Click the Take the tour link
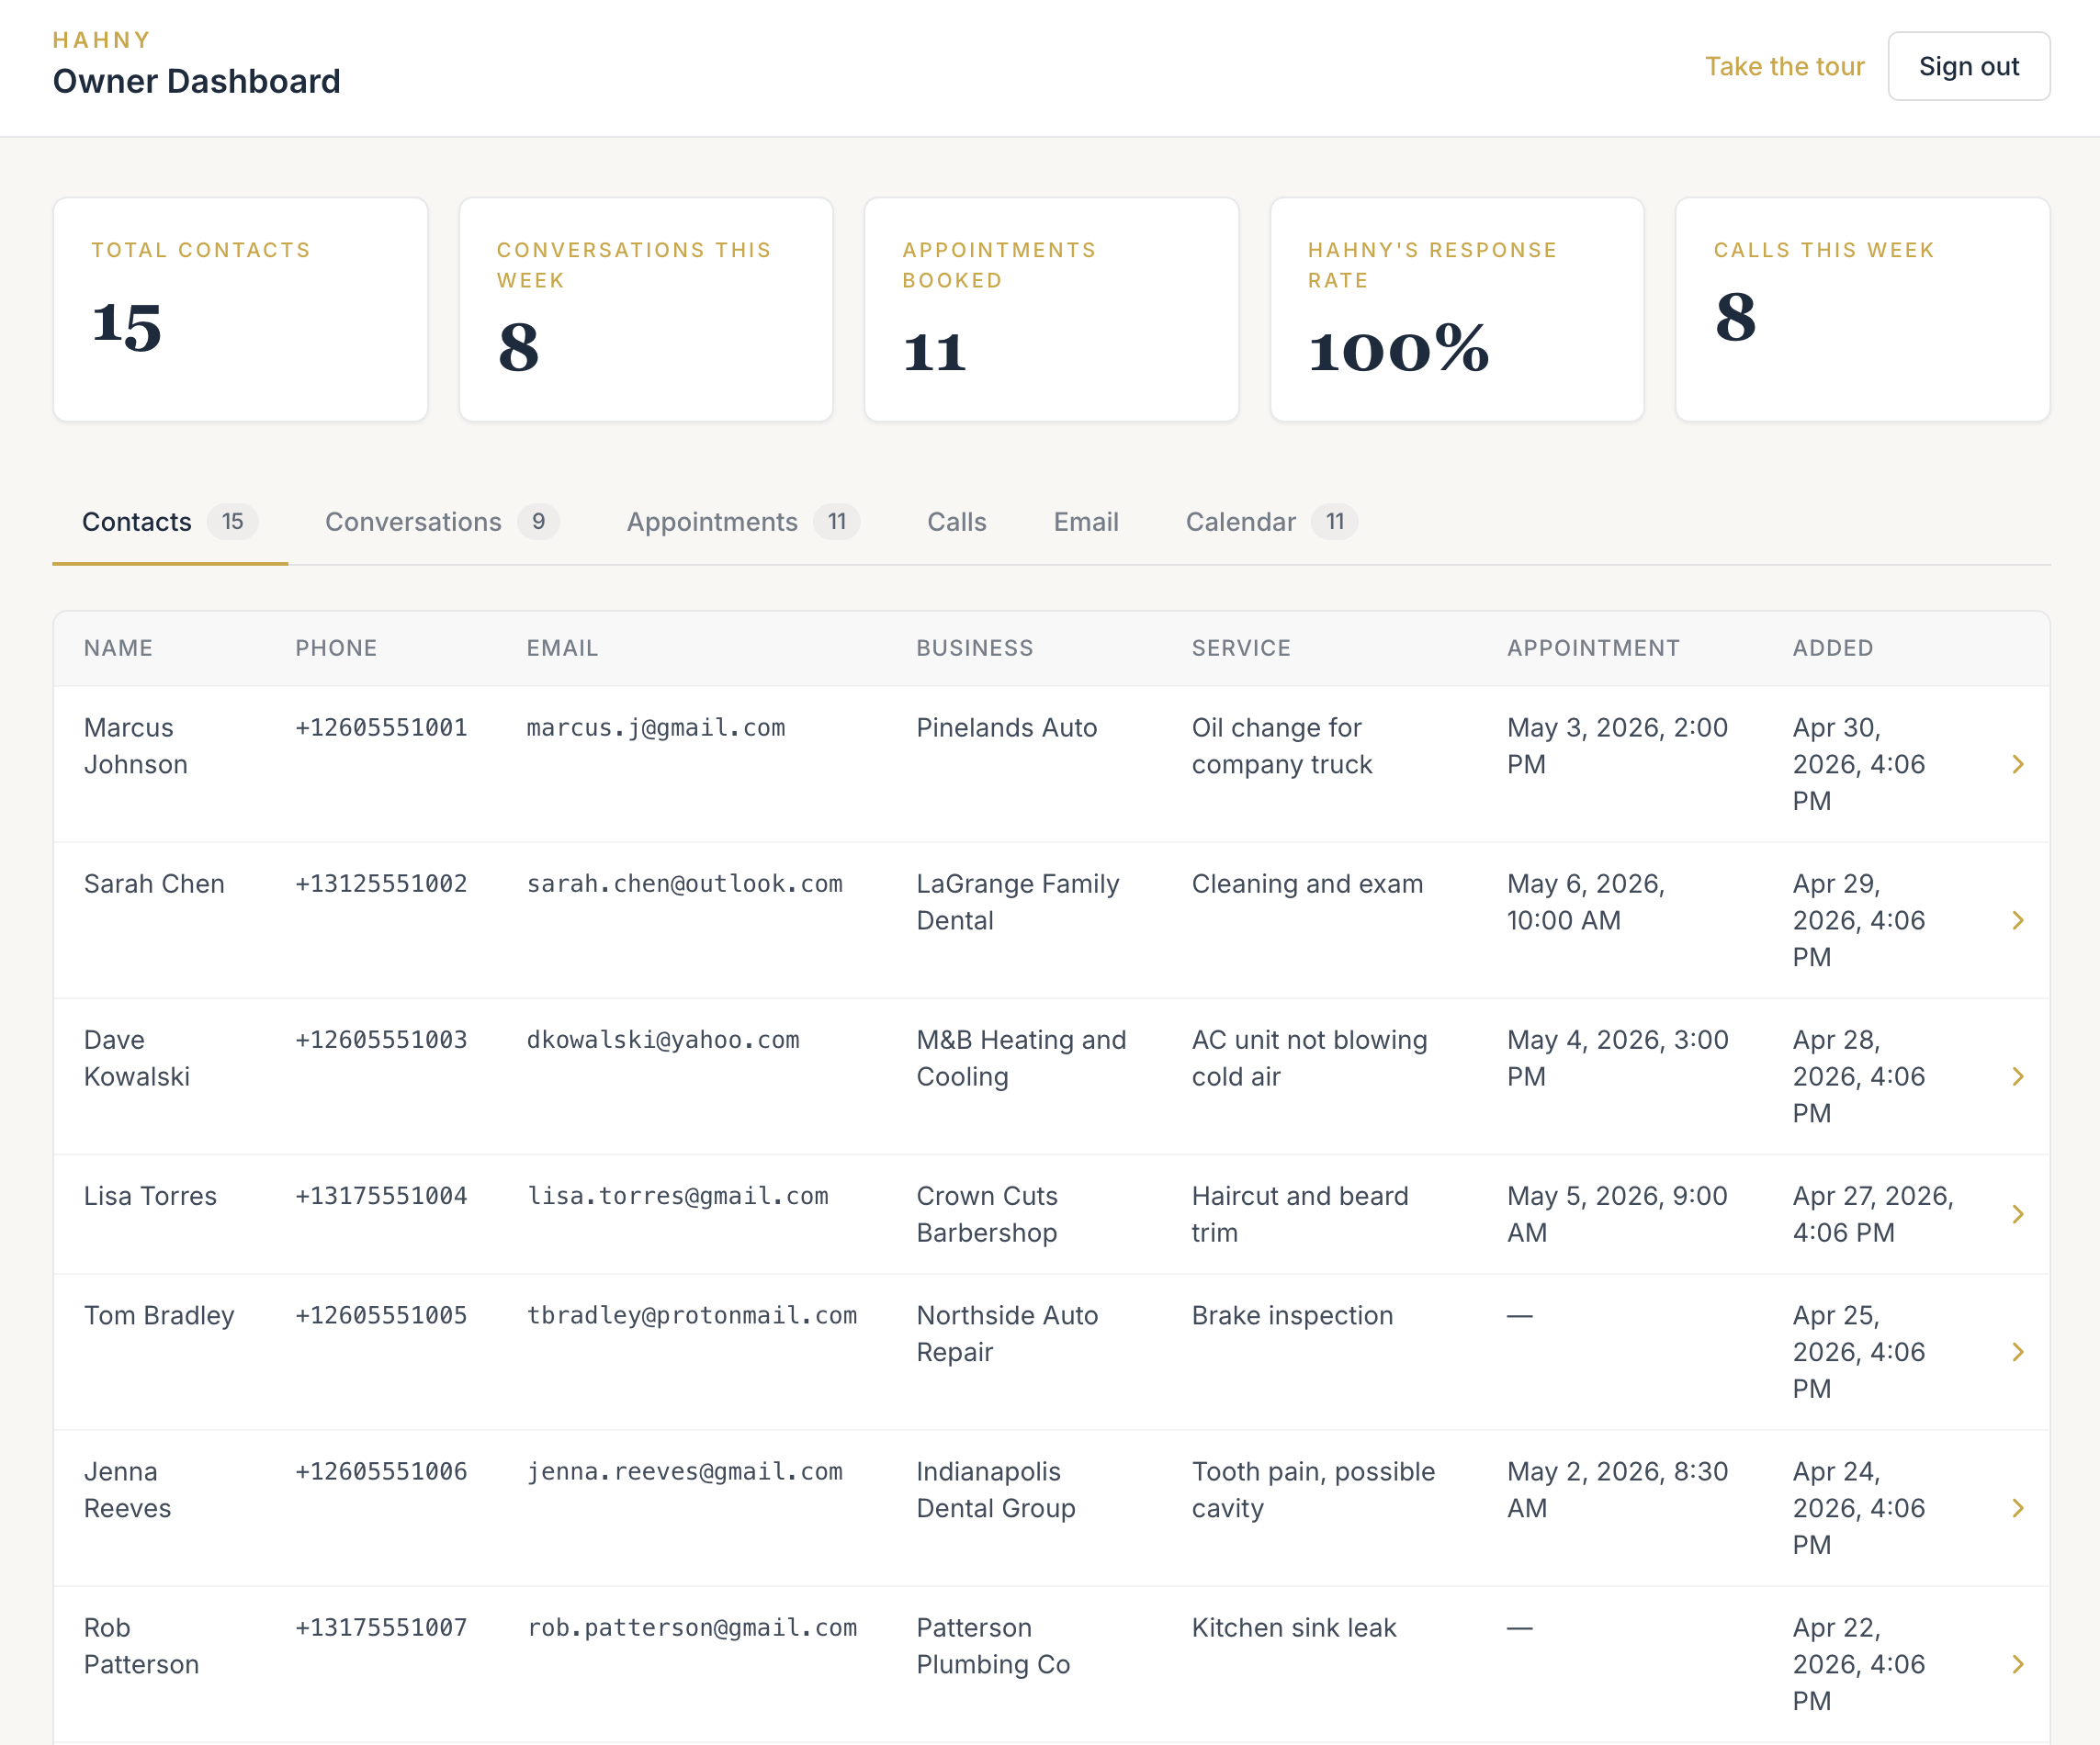This screenshot has height=1745, width=2100. pyautogui.click(x=1785, y=66)
